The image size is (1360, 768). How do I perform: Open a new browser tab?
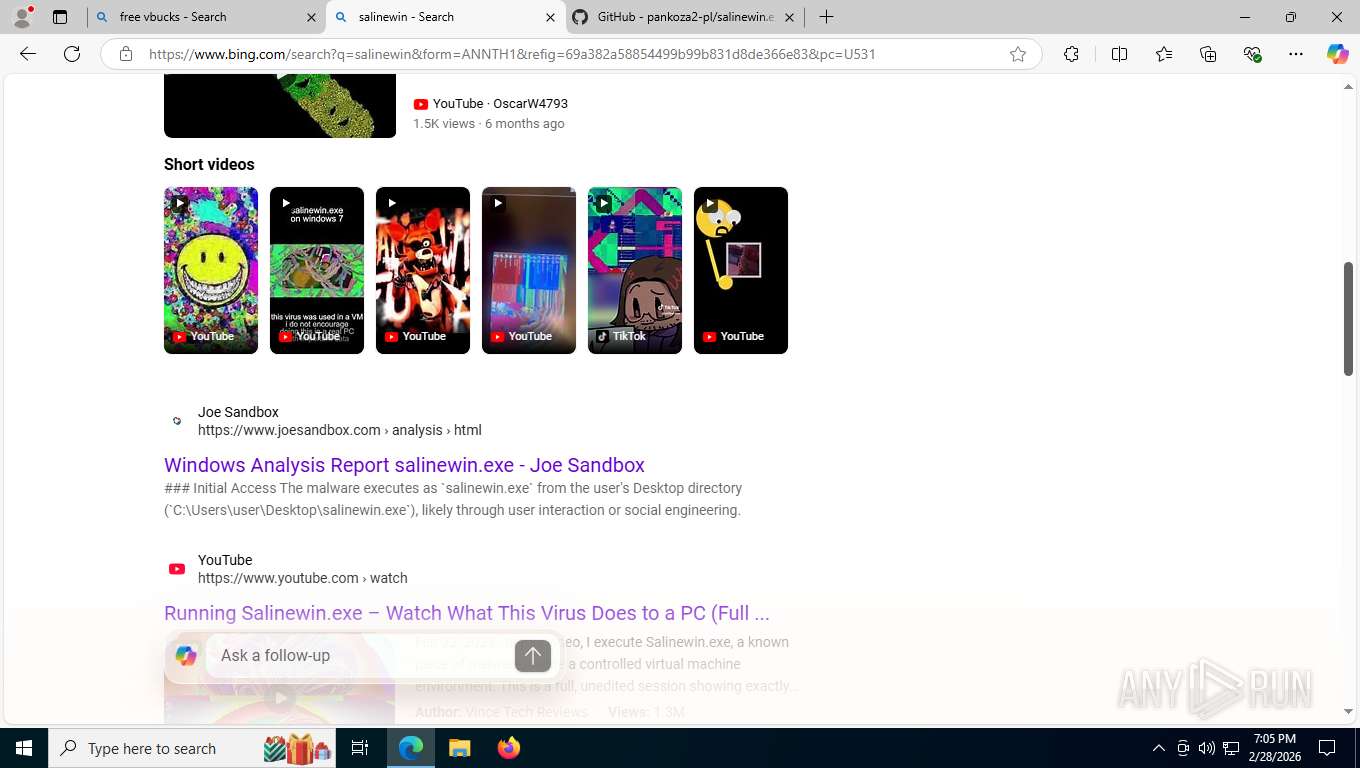(x=826, y=17)
